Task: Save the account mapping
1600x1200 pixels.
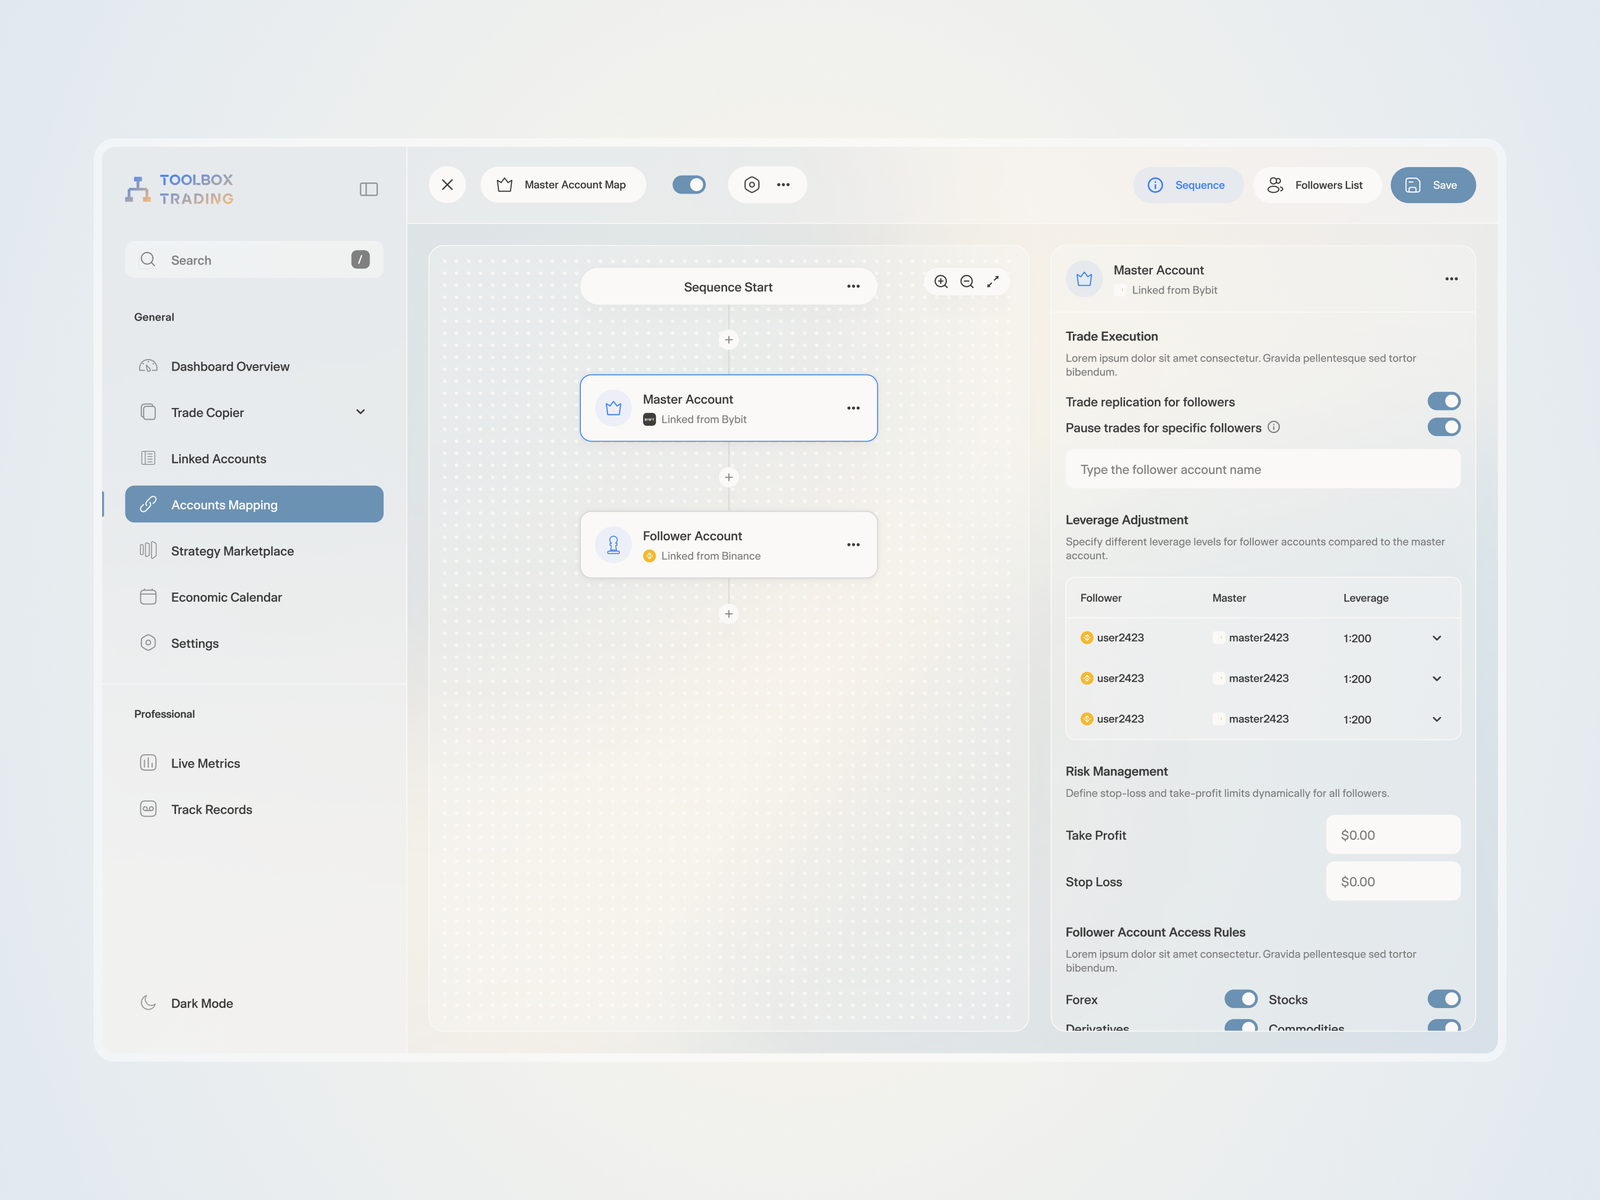Action: pos(1432,185)
